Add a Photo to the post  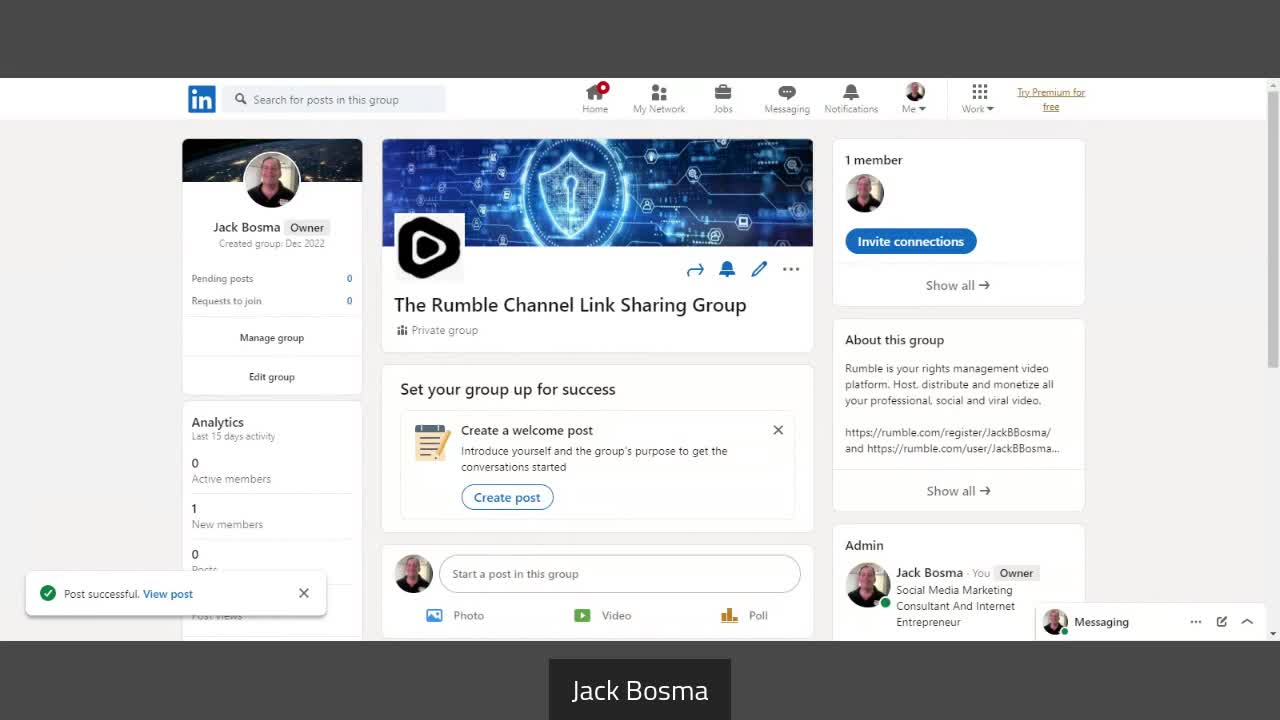click(x=455, y=615)
